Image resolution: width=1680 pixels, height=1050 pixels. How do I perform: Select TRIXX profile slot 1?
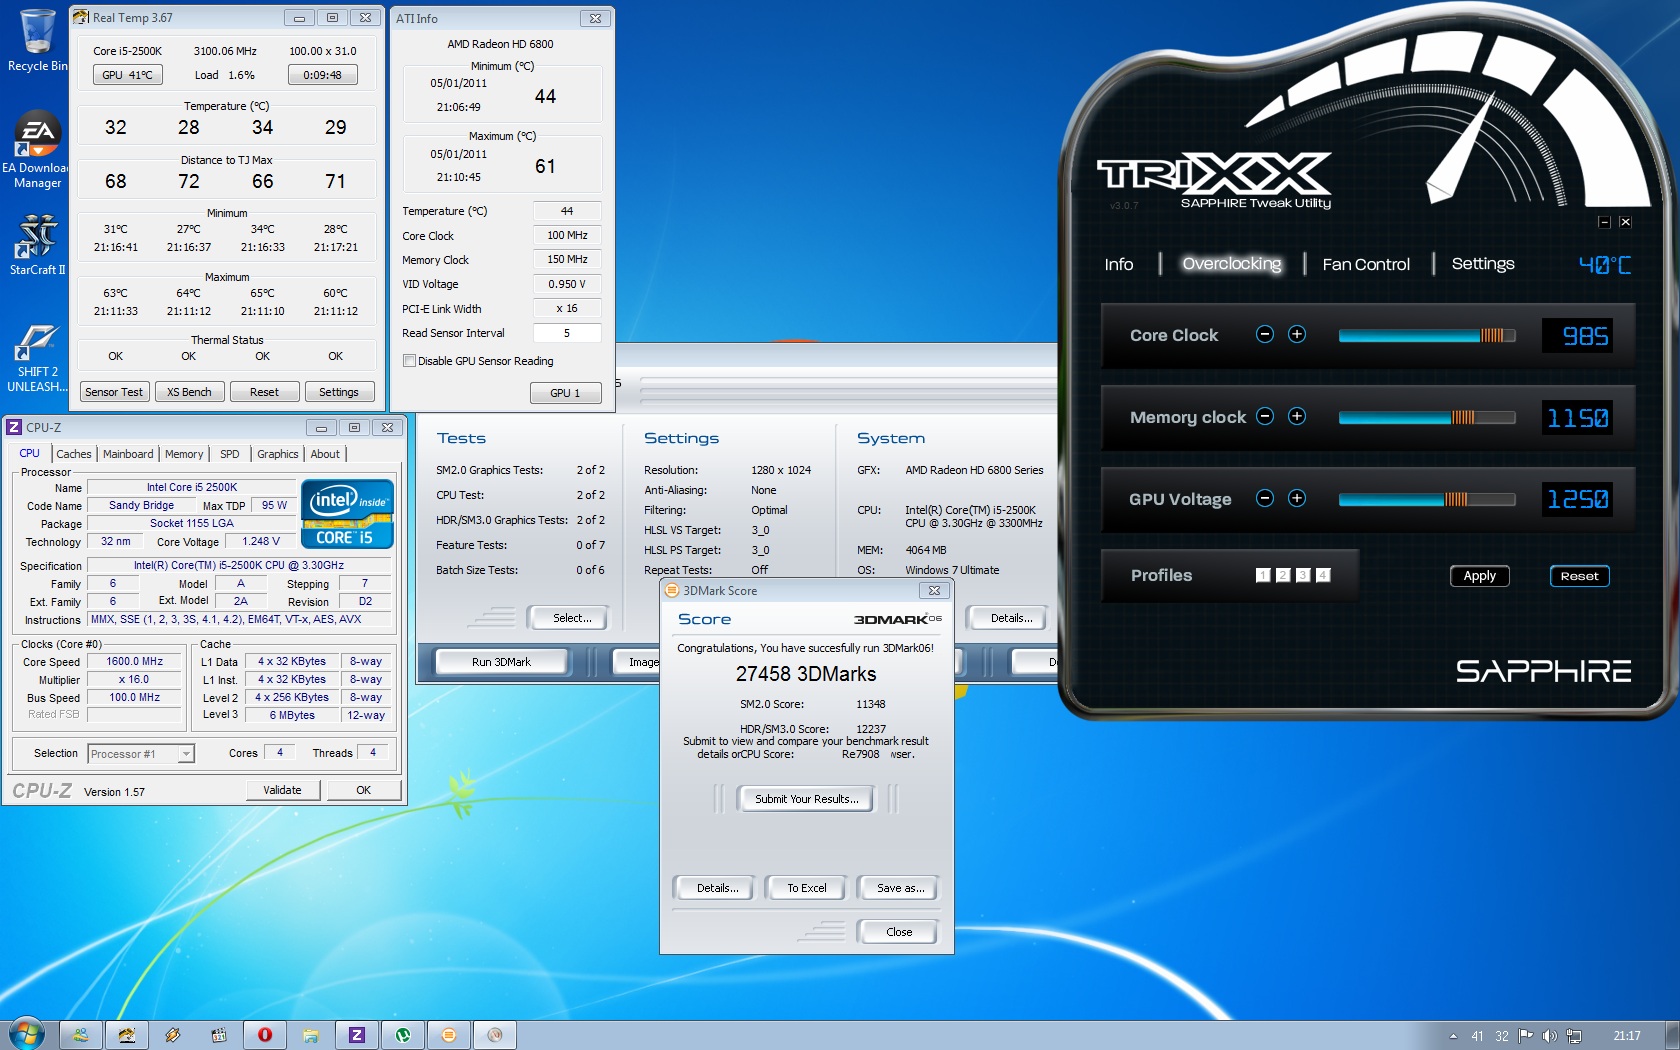[x=1263, y=575]
